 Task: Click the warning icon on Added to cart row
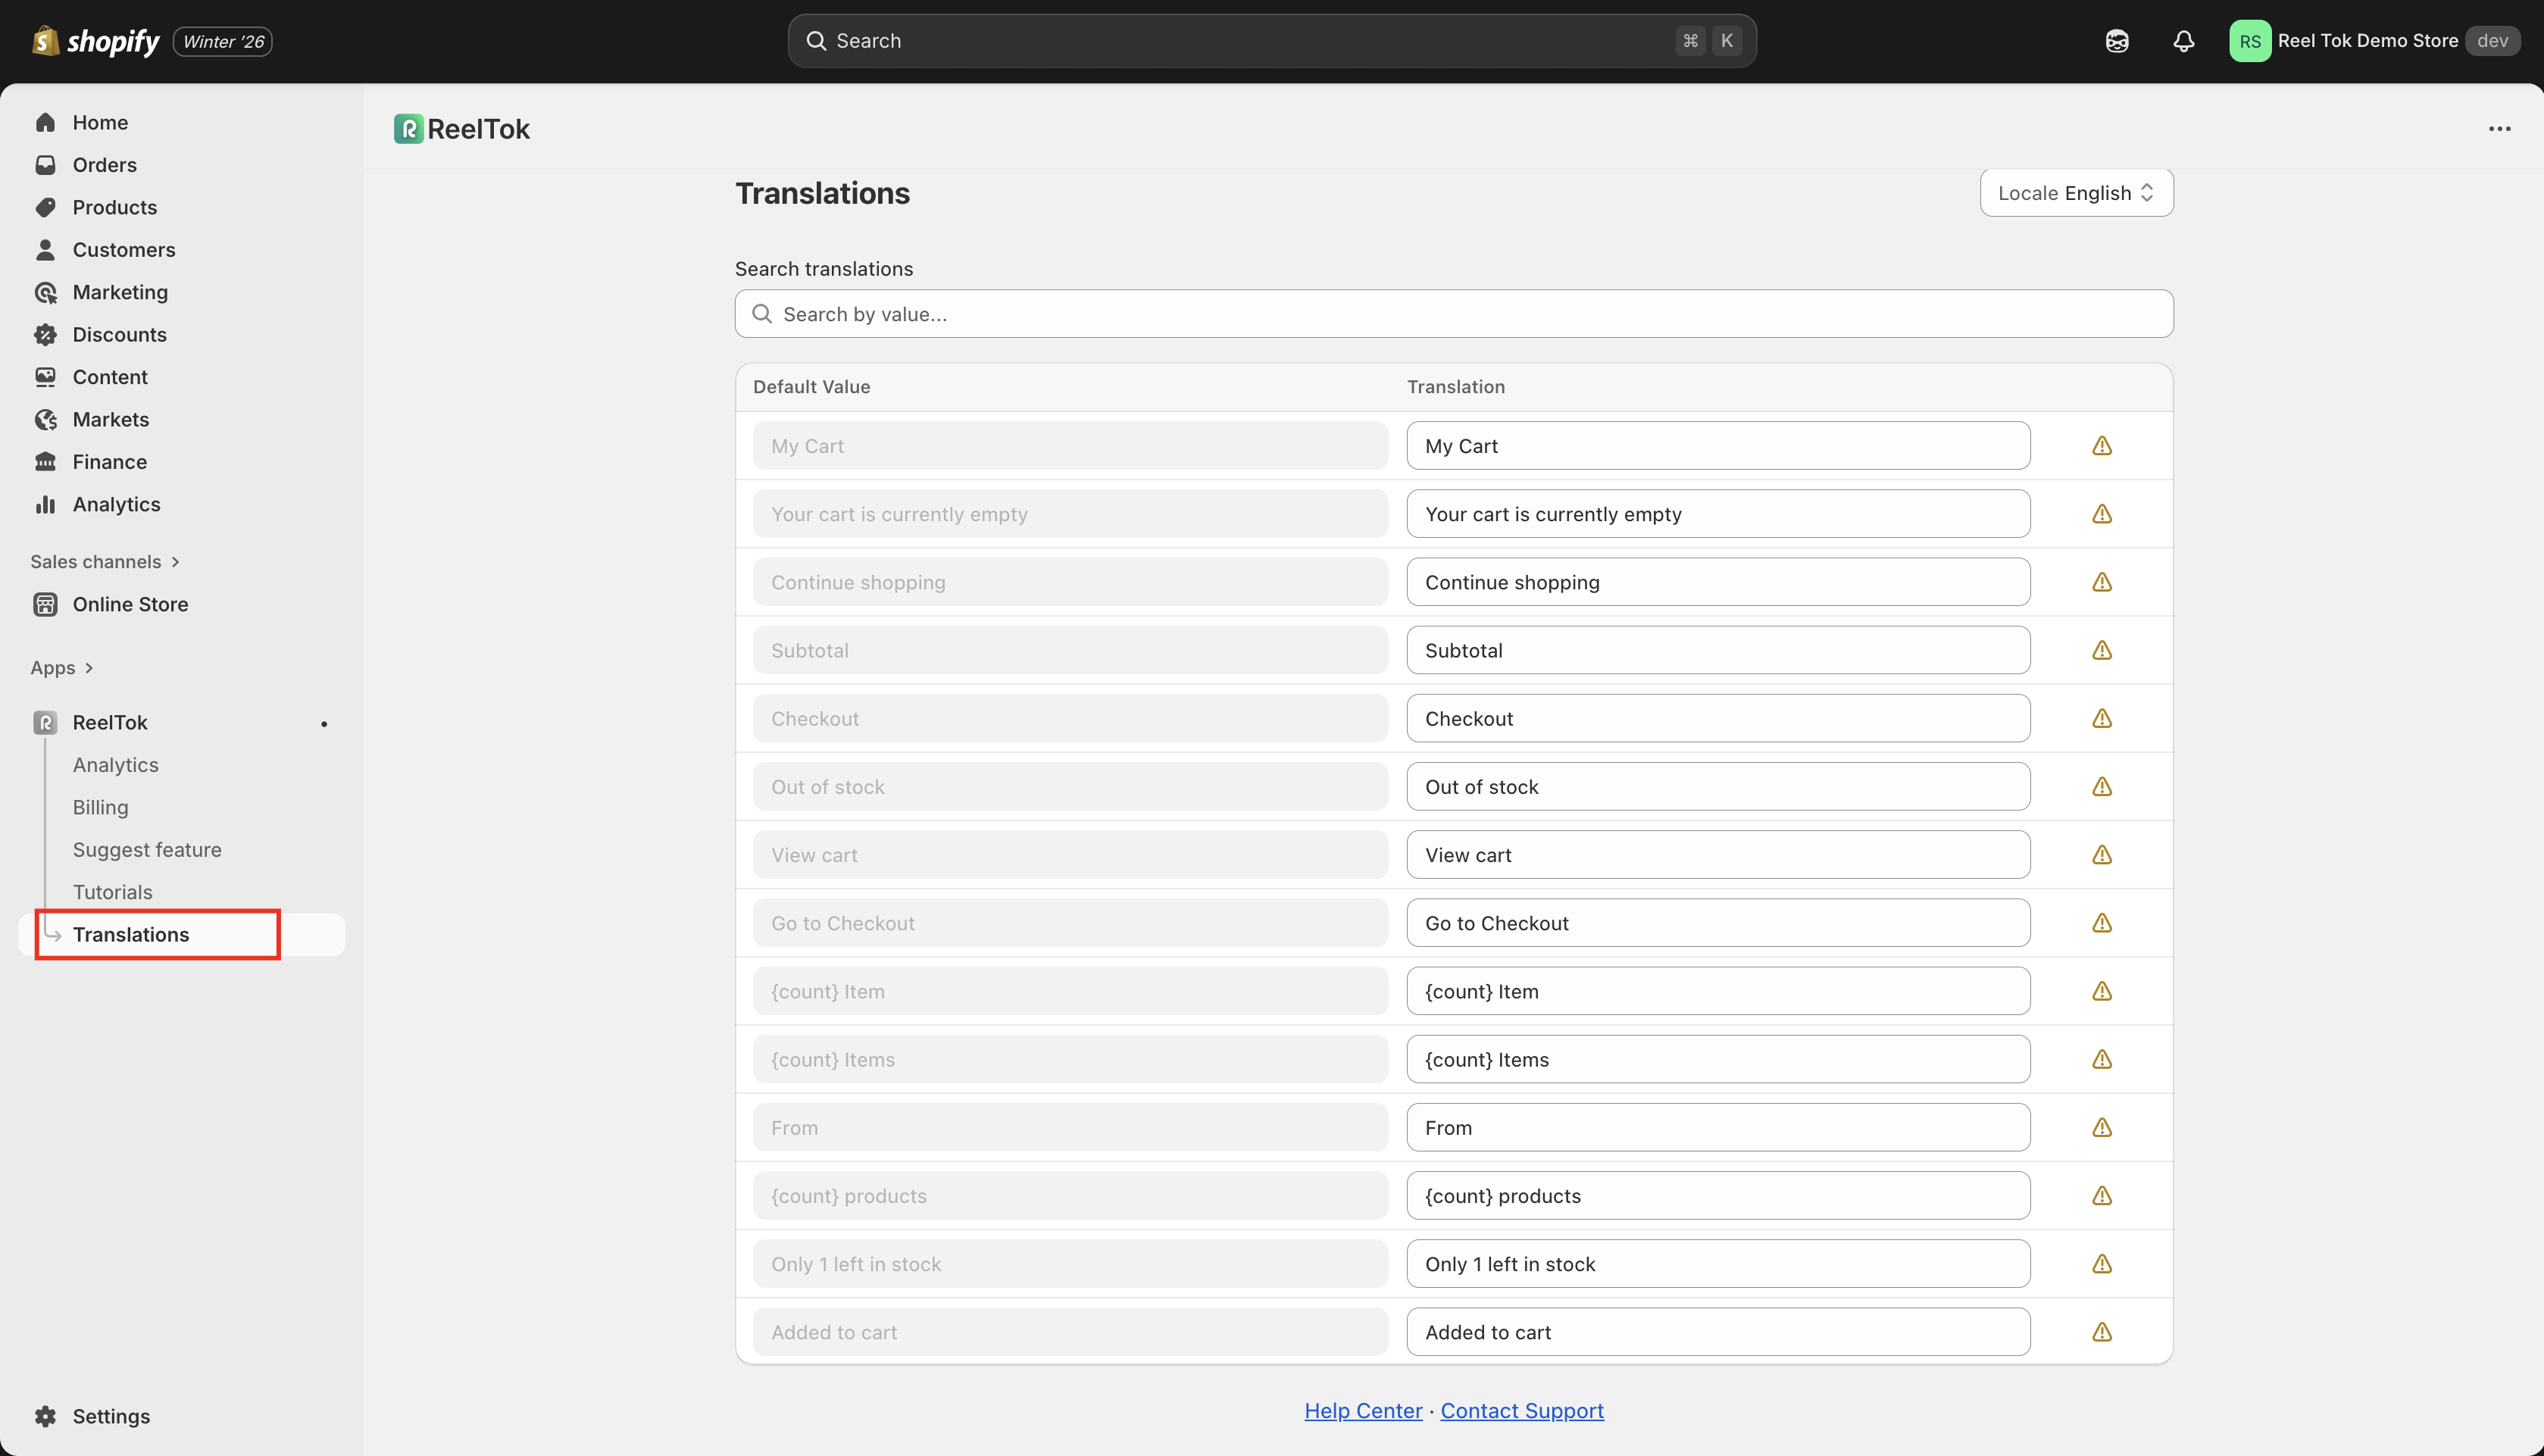(x=2101, y=1332)
